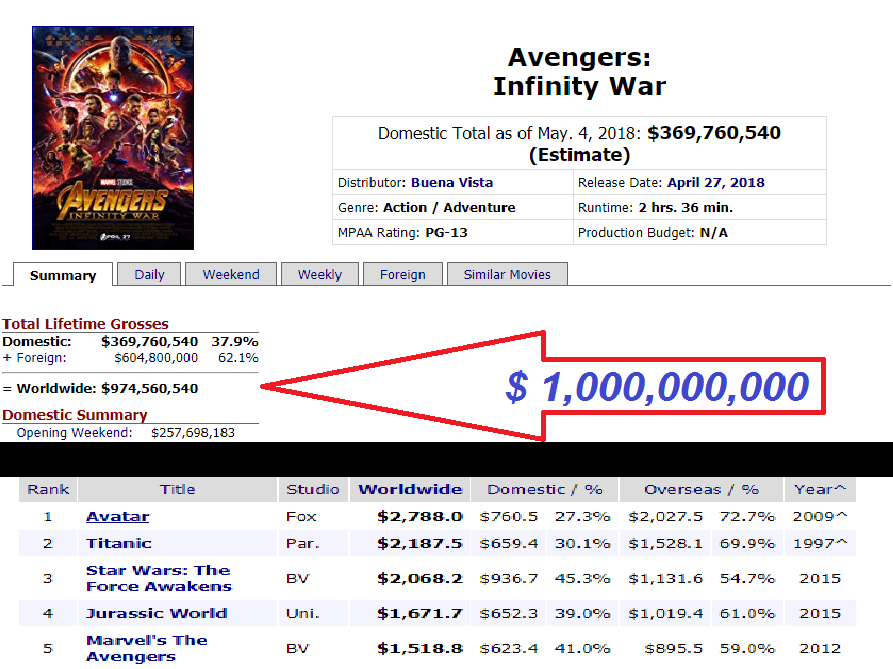The width and height of the screenshot is (893, 669).
Task: Select Avatar's worldwide gross $2,788.0
Action: (420, 516)
